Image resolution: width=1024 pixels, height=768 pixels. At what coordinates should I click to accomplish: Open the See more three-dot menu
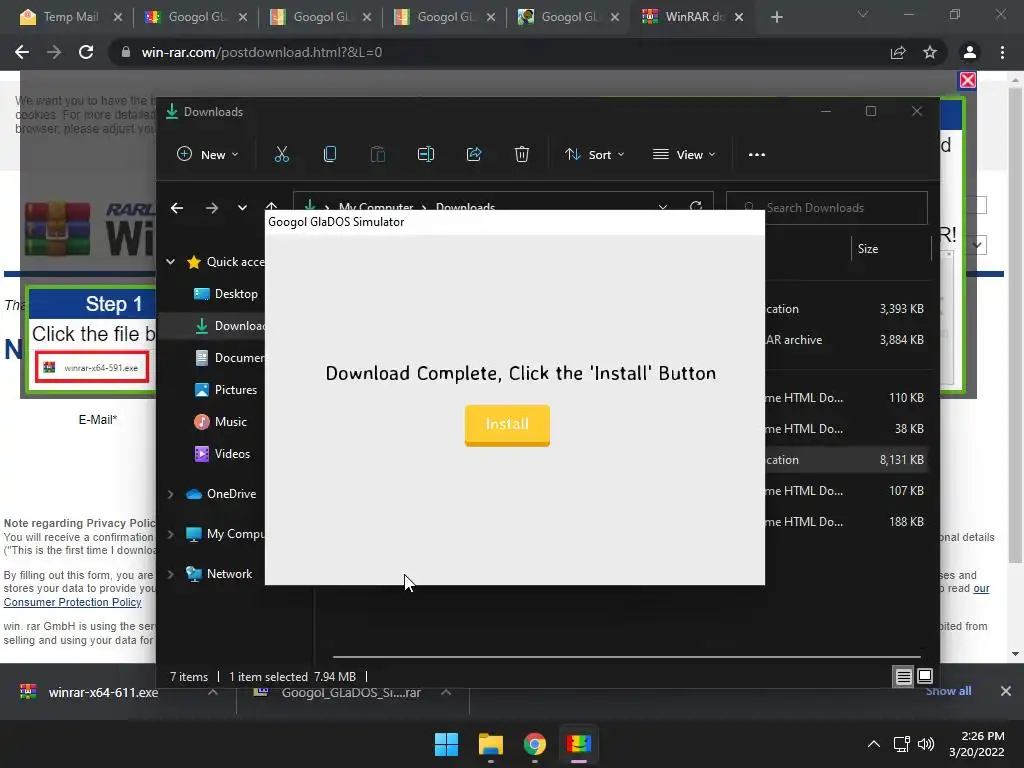[756, 155]
